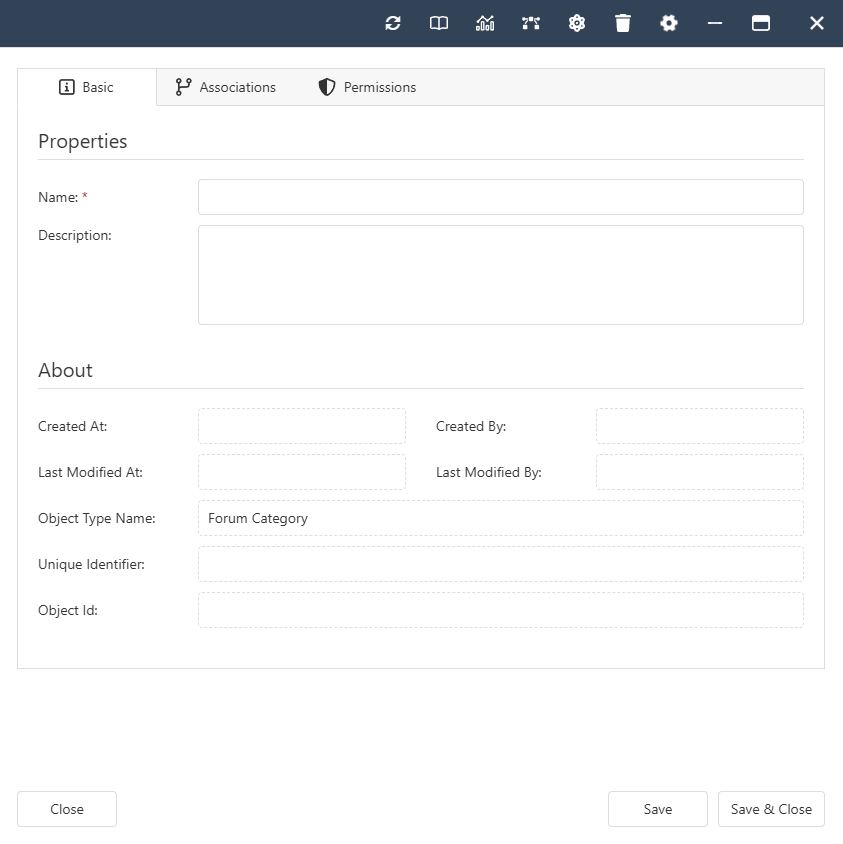Switch to the Associations tab

(225, 87)
